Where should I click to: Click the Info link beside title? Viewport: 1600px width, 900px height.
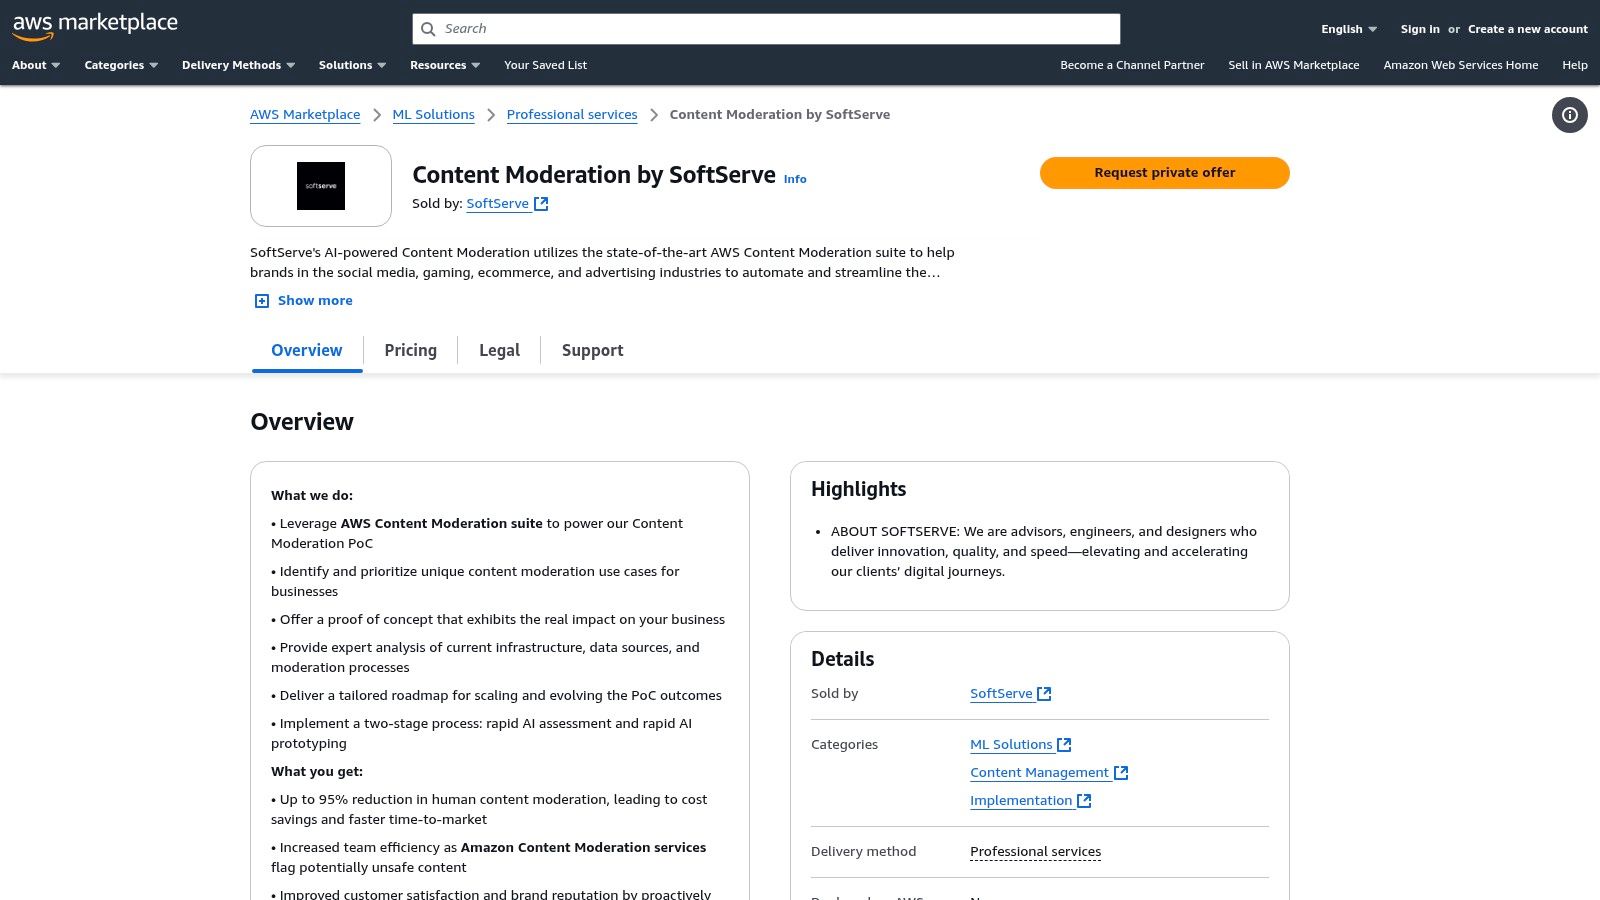tap(795, 179)
